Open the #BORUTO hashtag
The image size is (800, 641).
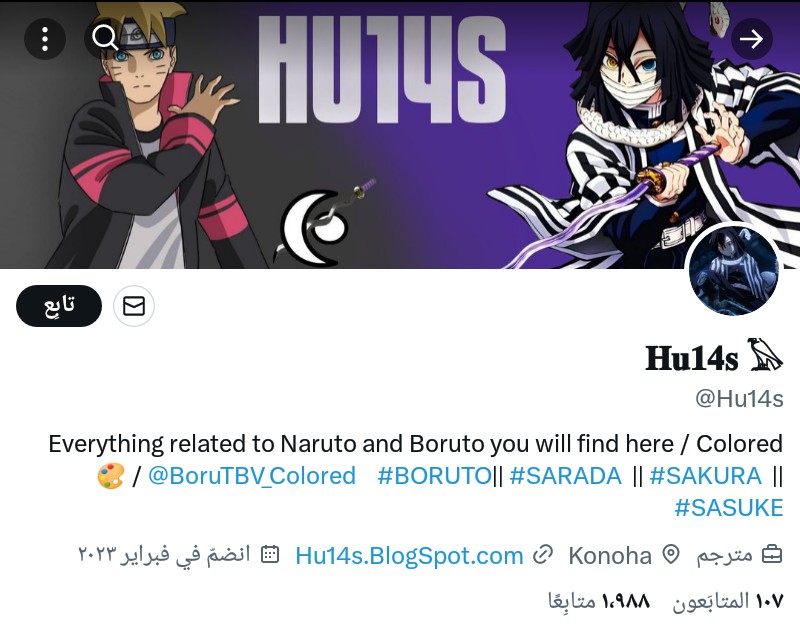[x=435, y=476]
